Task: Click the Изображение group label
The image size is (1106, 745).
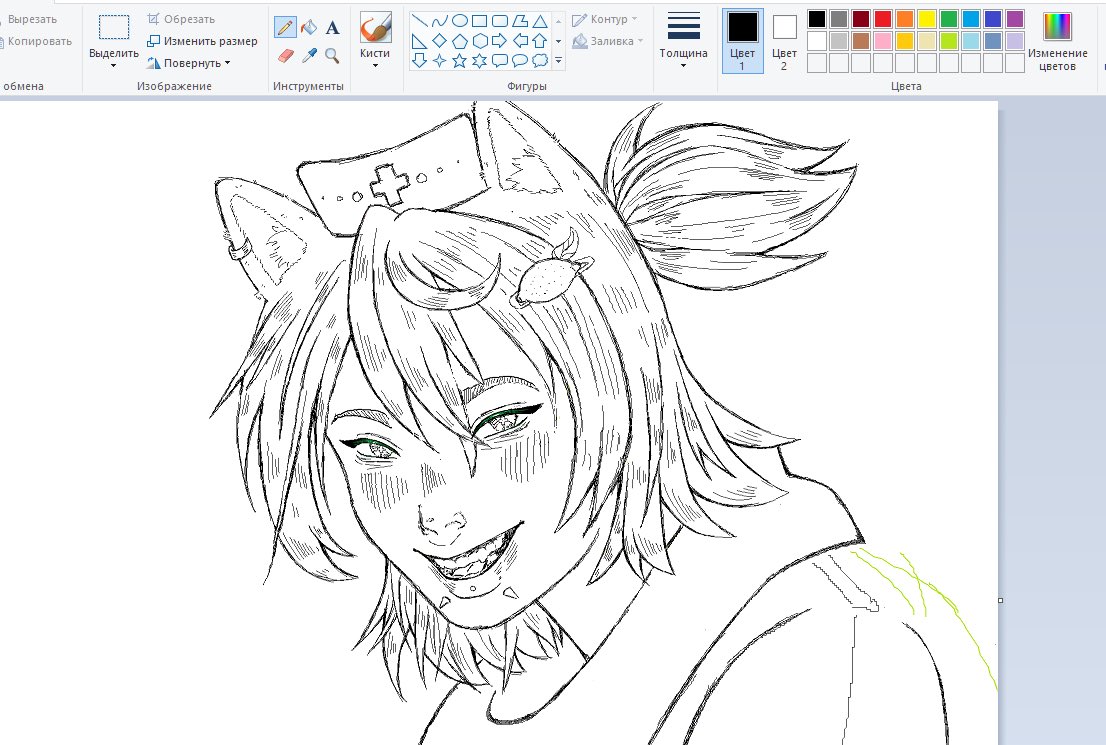Action: pos(174,86)
